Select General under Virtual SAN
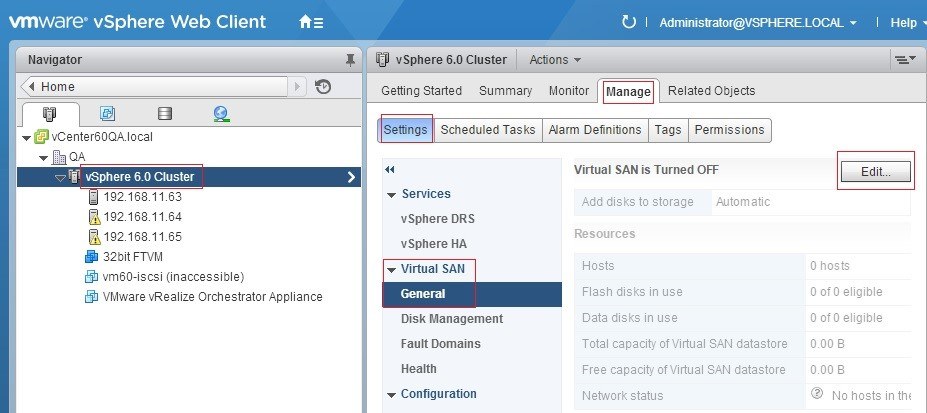Image resolution: width=927 pixels, height=413 pixels. 472,294
